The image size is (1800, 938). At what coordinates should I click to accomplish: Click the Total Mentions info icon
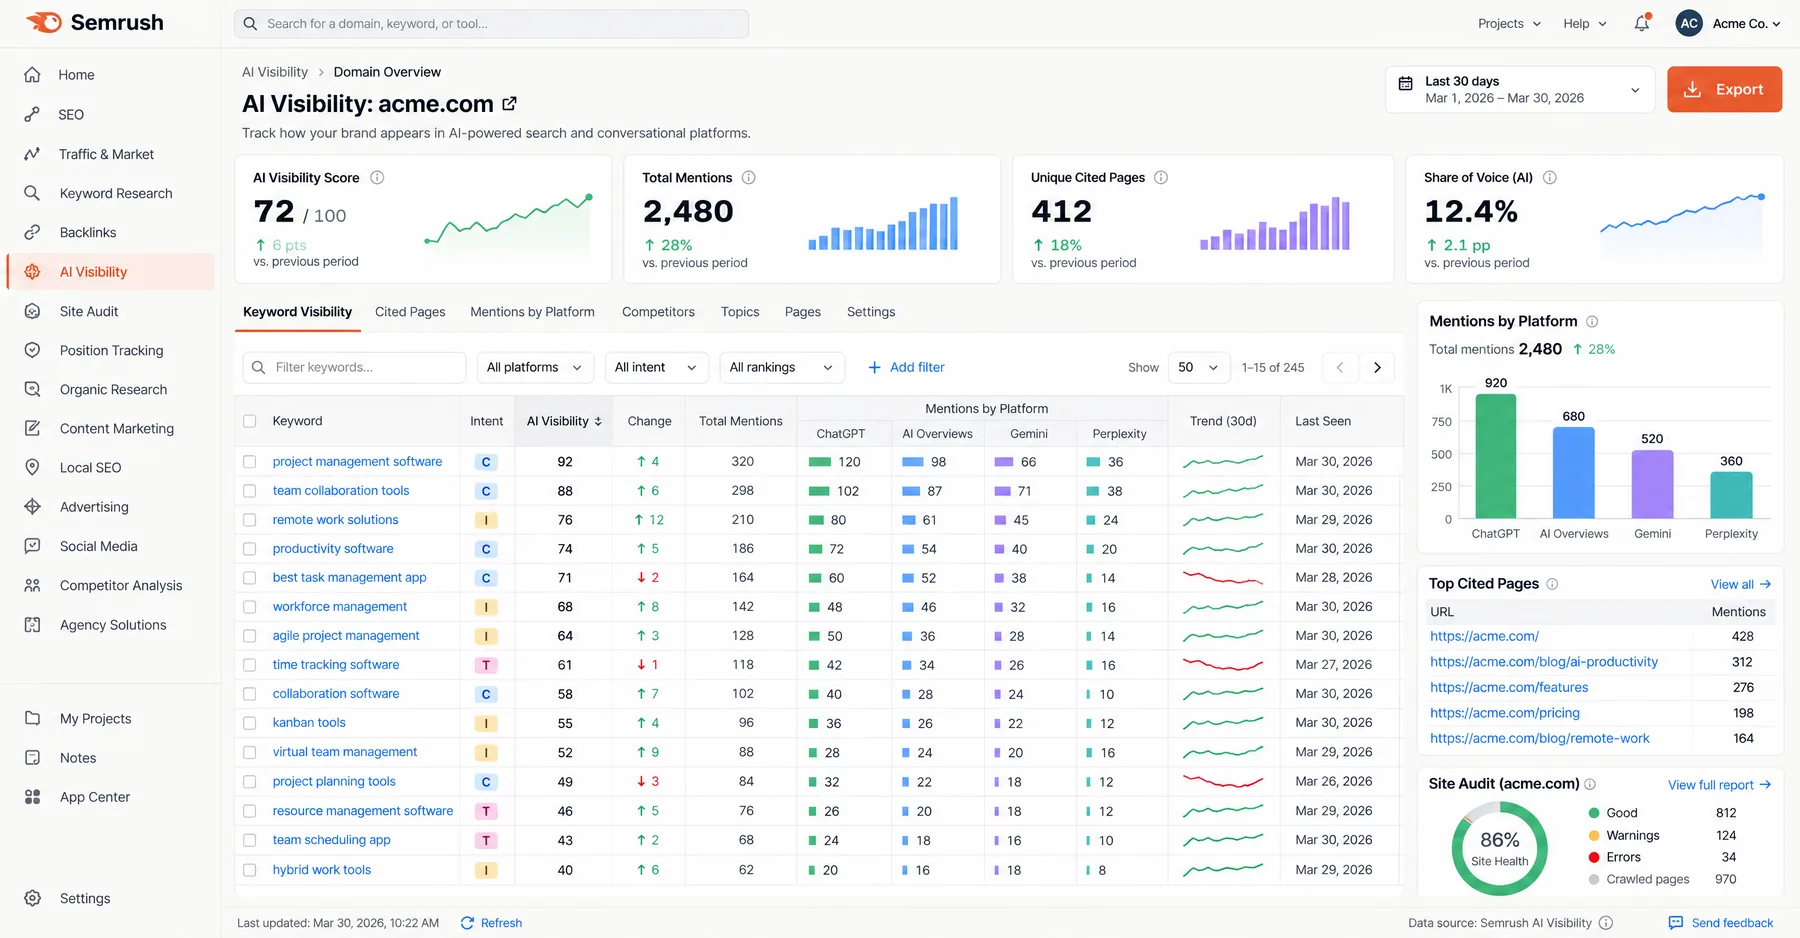point(748,177)
